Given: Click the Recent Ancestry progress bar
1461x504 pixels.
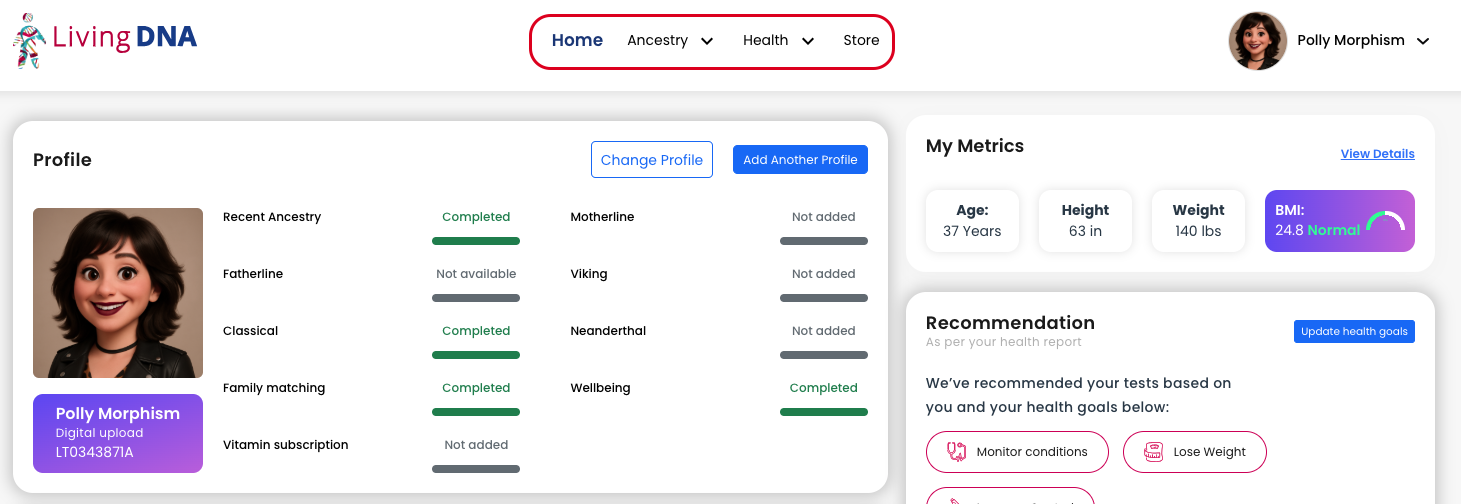Looking at the screenshot, I should coord(476,241).
